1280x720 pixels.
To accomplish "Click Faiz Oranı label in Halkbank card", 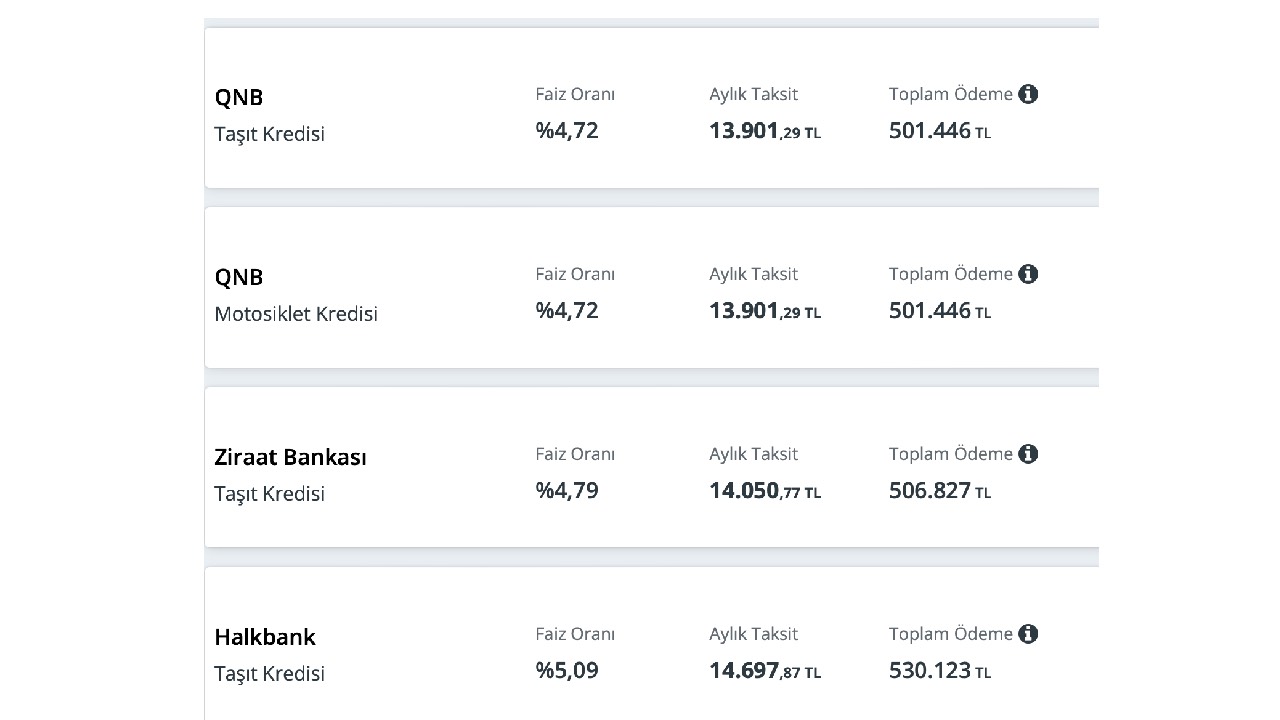I will [575, 634].
